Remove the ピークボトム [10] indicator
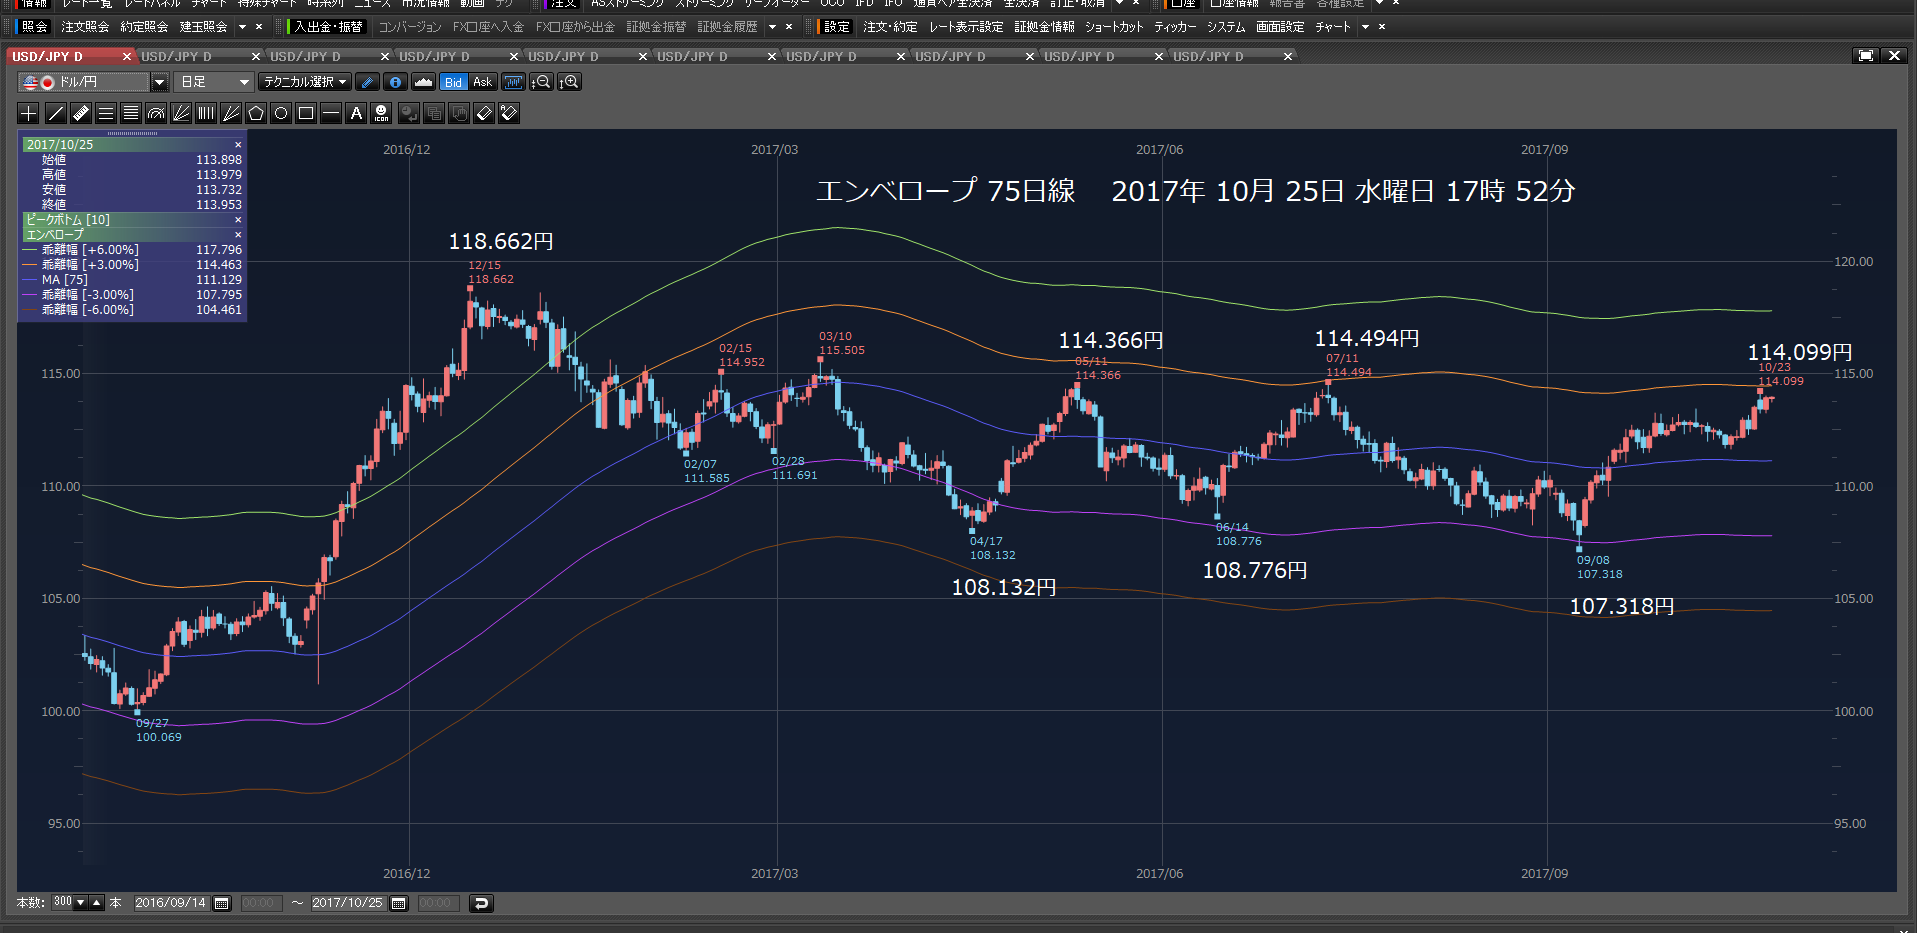This screenshot has width=1917, height=933. (238, 220)
